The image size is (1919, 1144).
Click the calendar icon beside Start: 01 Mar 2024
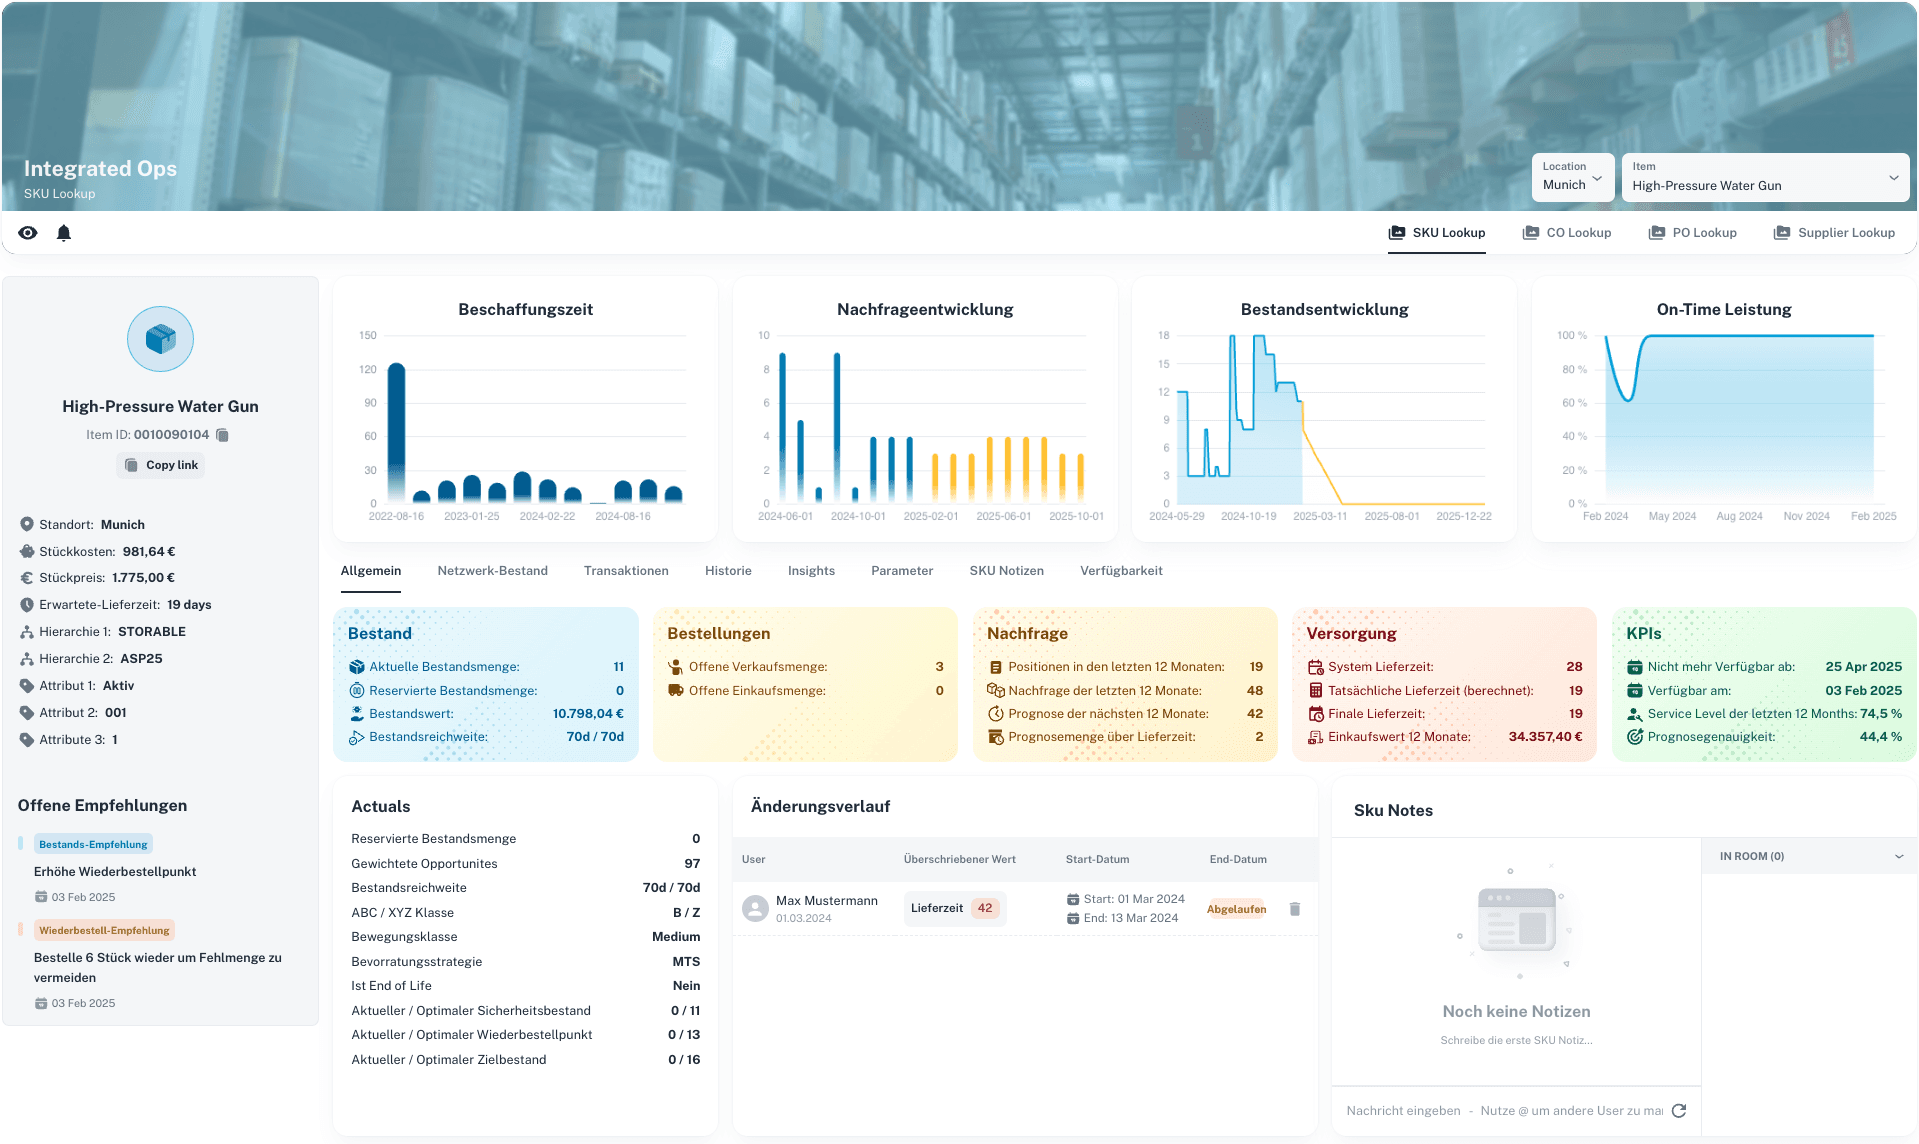(x=1072, y=898)
